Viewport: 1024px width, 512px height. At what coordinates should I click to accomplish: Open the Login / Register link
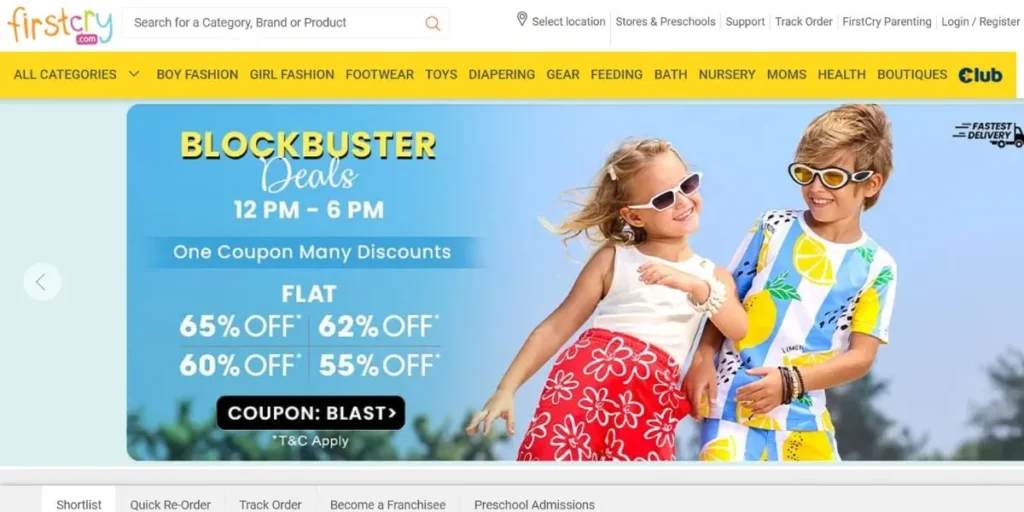(980, 22)
